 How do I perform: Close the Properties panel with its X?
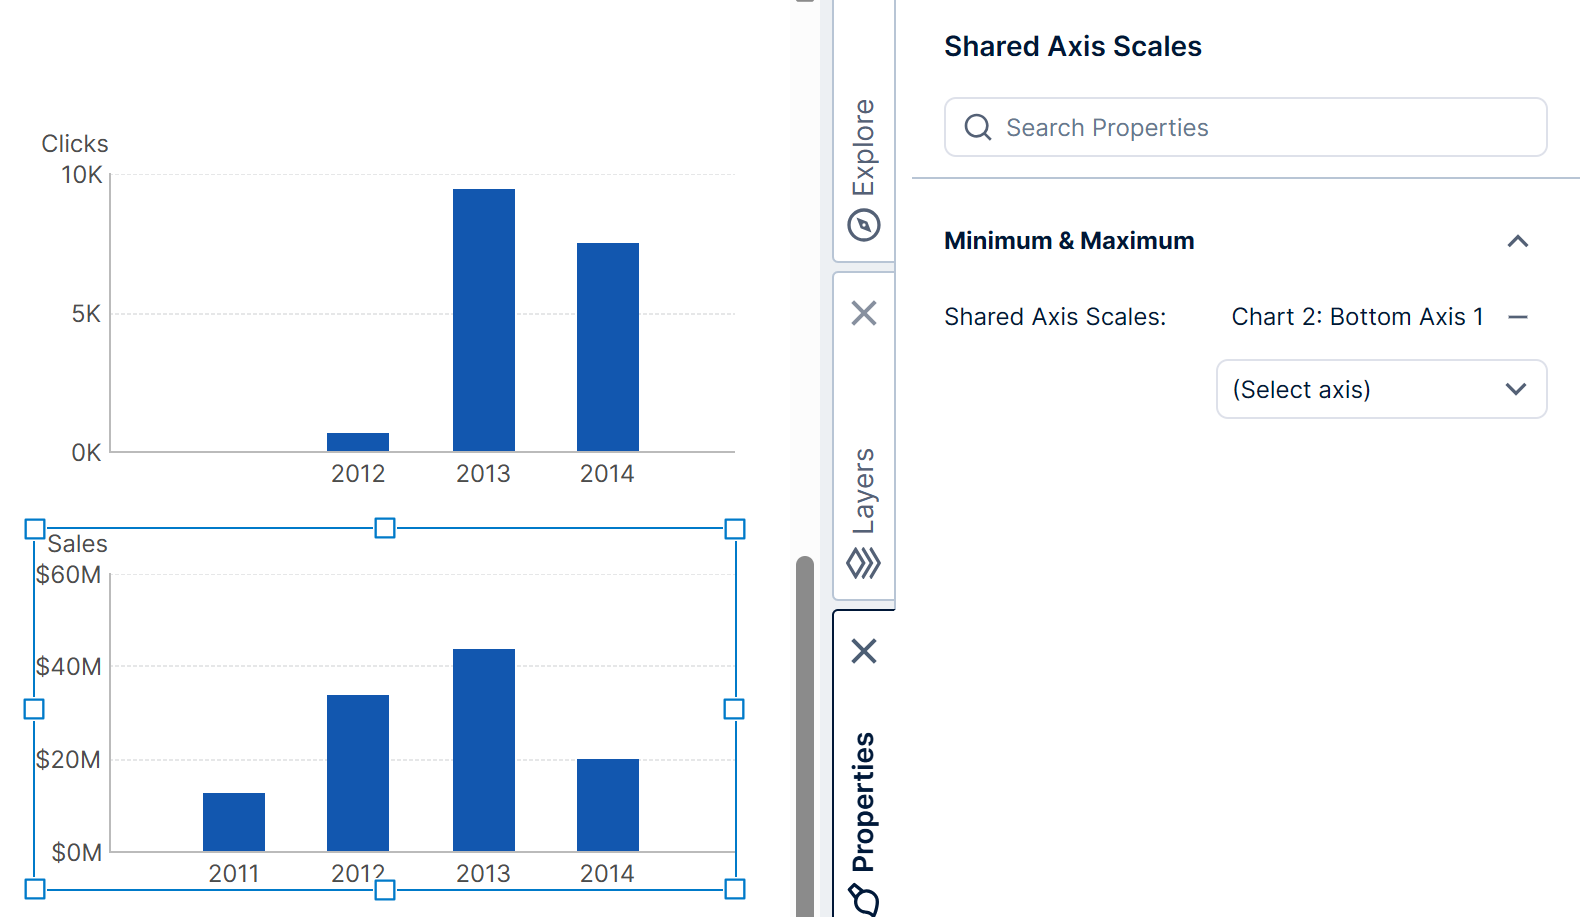[x=864, y=652]
